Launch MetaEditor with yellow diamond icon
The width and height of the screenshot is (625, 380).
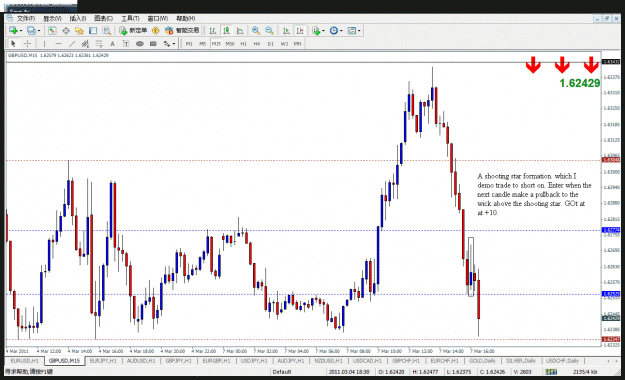(x=155, y=30)
